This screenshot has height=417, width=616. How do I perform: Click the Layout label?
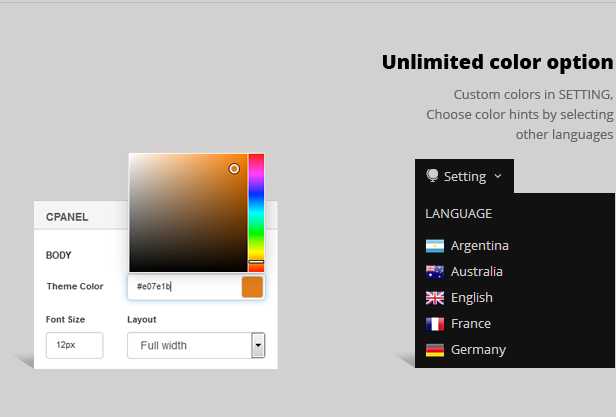[x=142, y=320]
